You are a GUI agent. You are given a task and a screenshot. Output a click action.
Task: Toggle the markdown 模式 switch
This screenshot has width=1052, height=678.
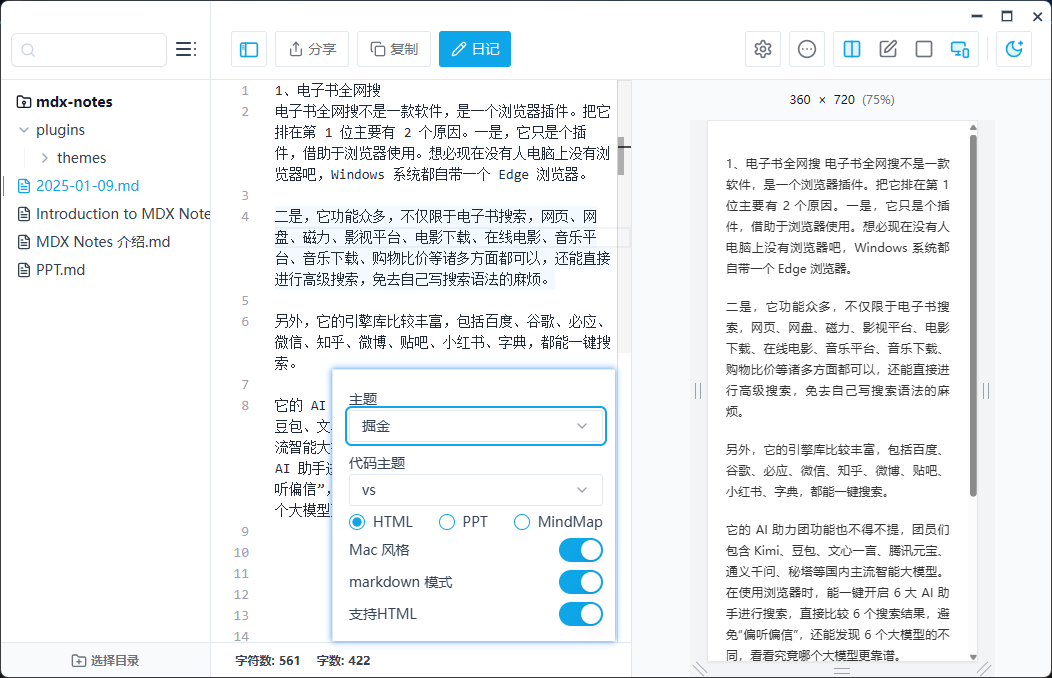(x=580, y=582)
